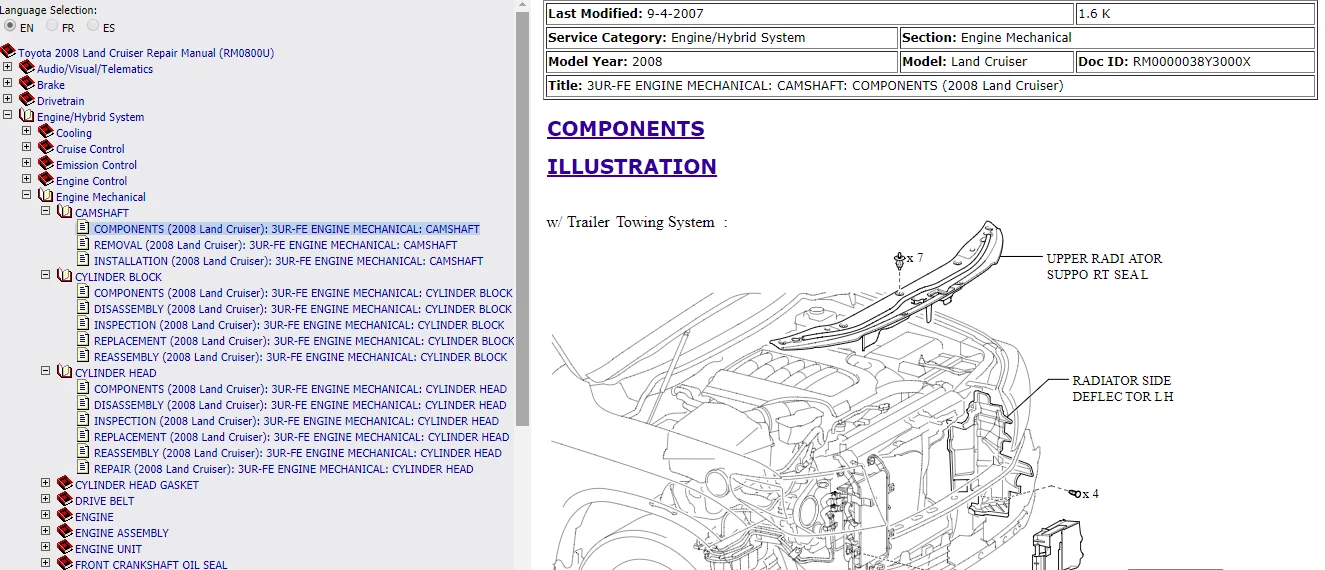Select the FR language radio button
This screenshot has width=1325, height=570.
click(x=52, y=27)
